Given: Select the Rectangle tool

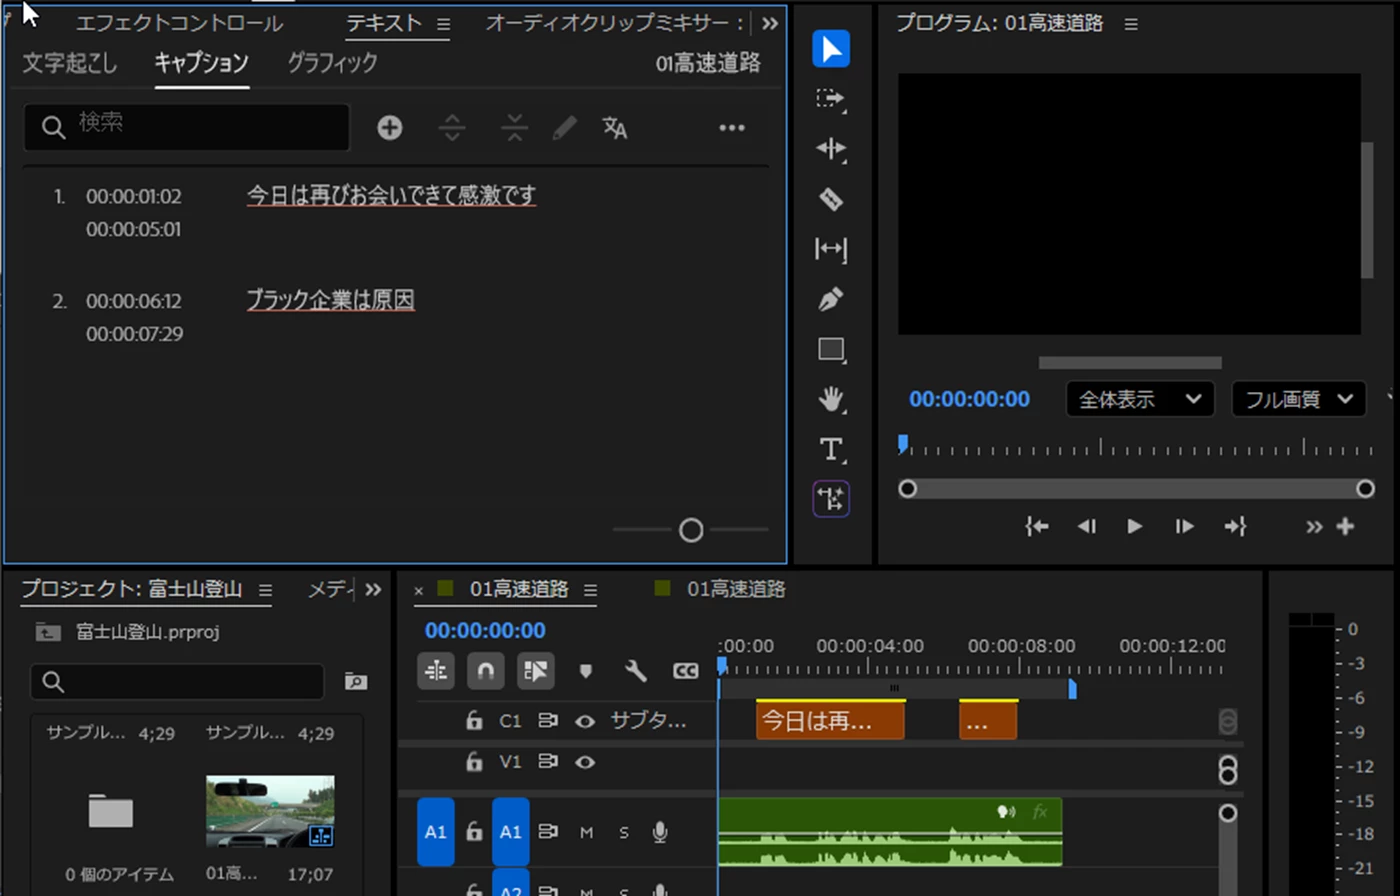Looking at the screenshot, I should click(x=831, y=349).
